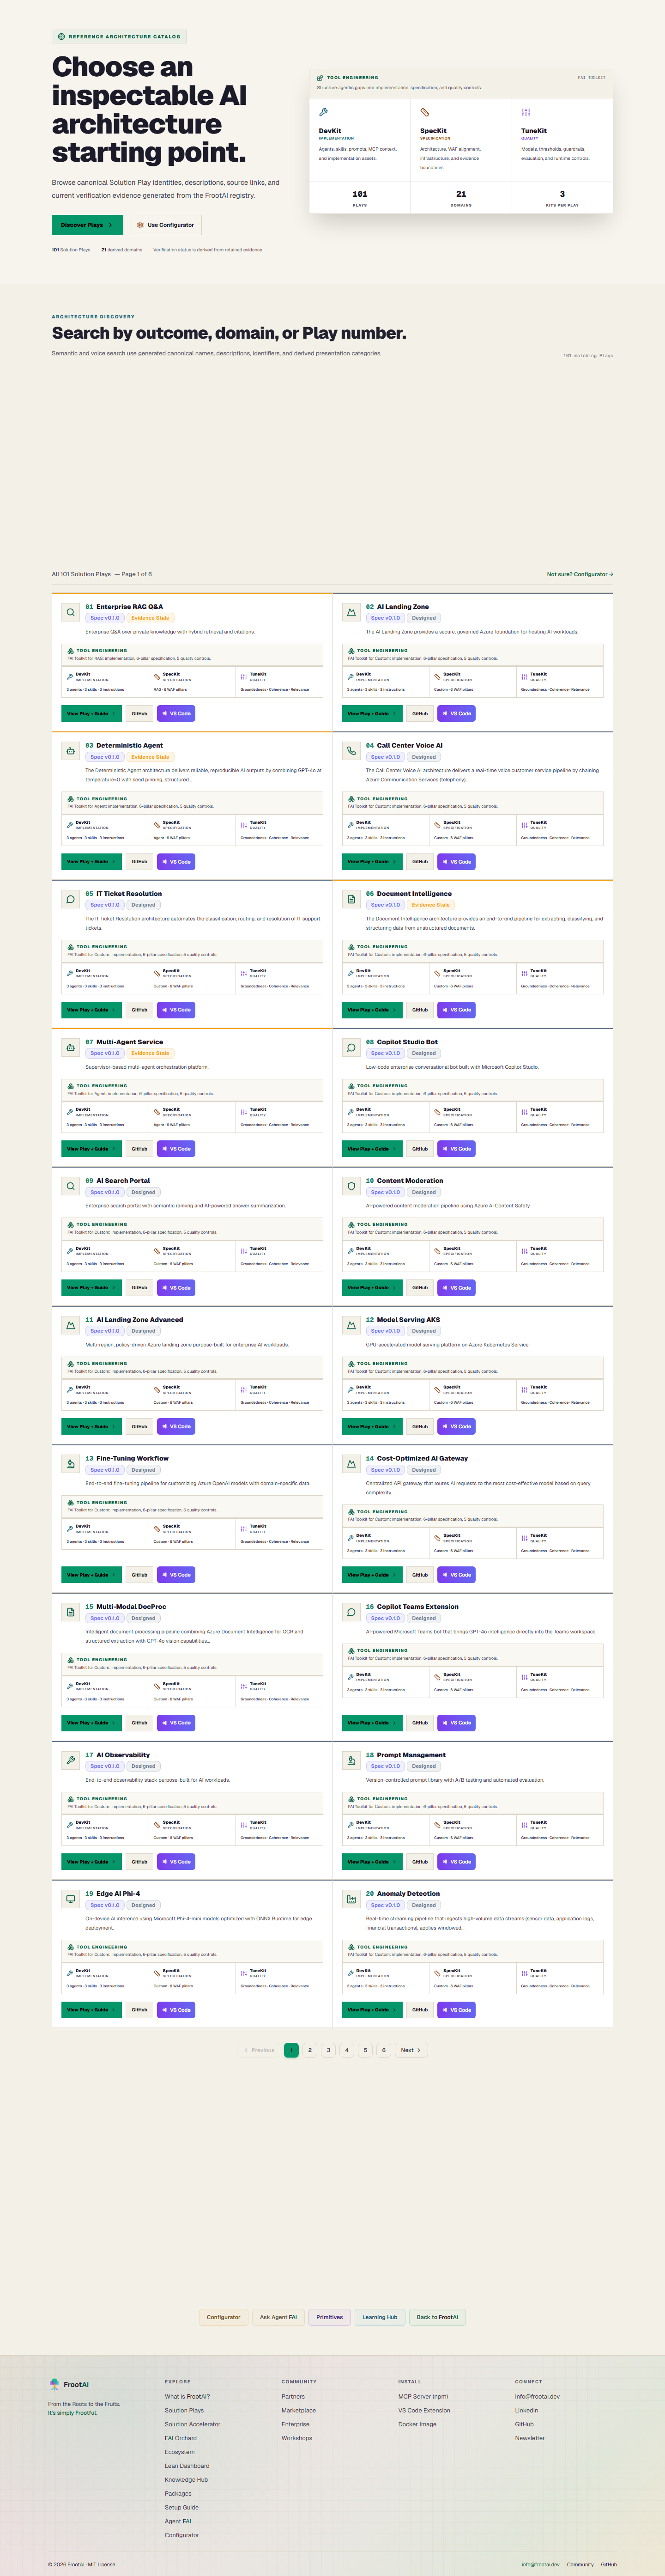This screenshot has width=665, height=2576.
Task: Click the Fine-Tuning Workflow icon
Action: click(x=70, y=1464)
